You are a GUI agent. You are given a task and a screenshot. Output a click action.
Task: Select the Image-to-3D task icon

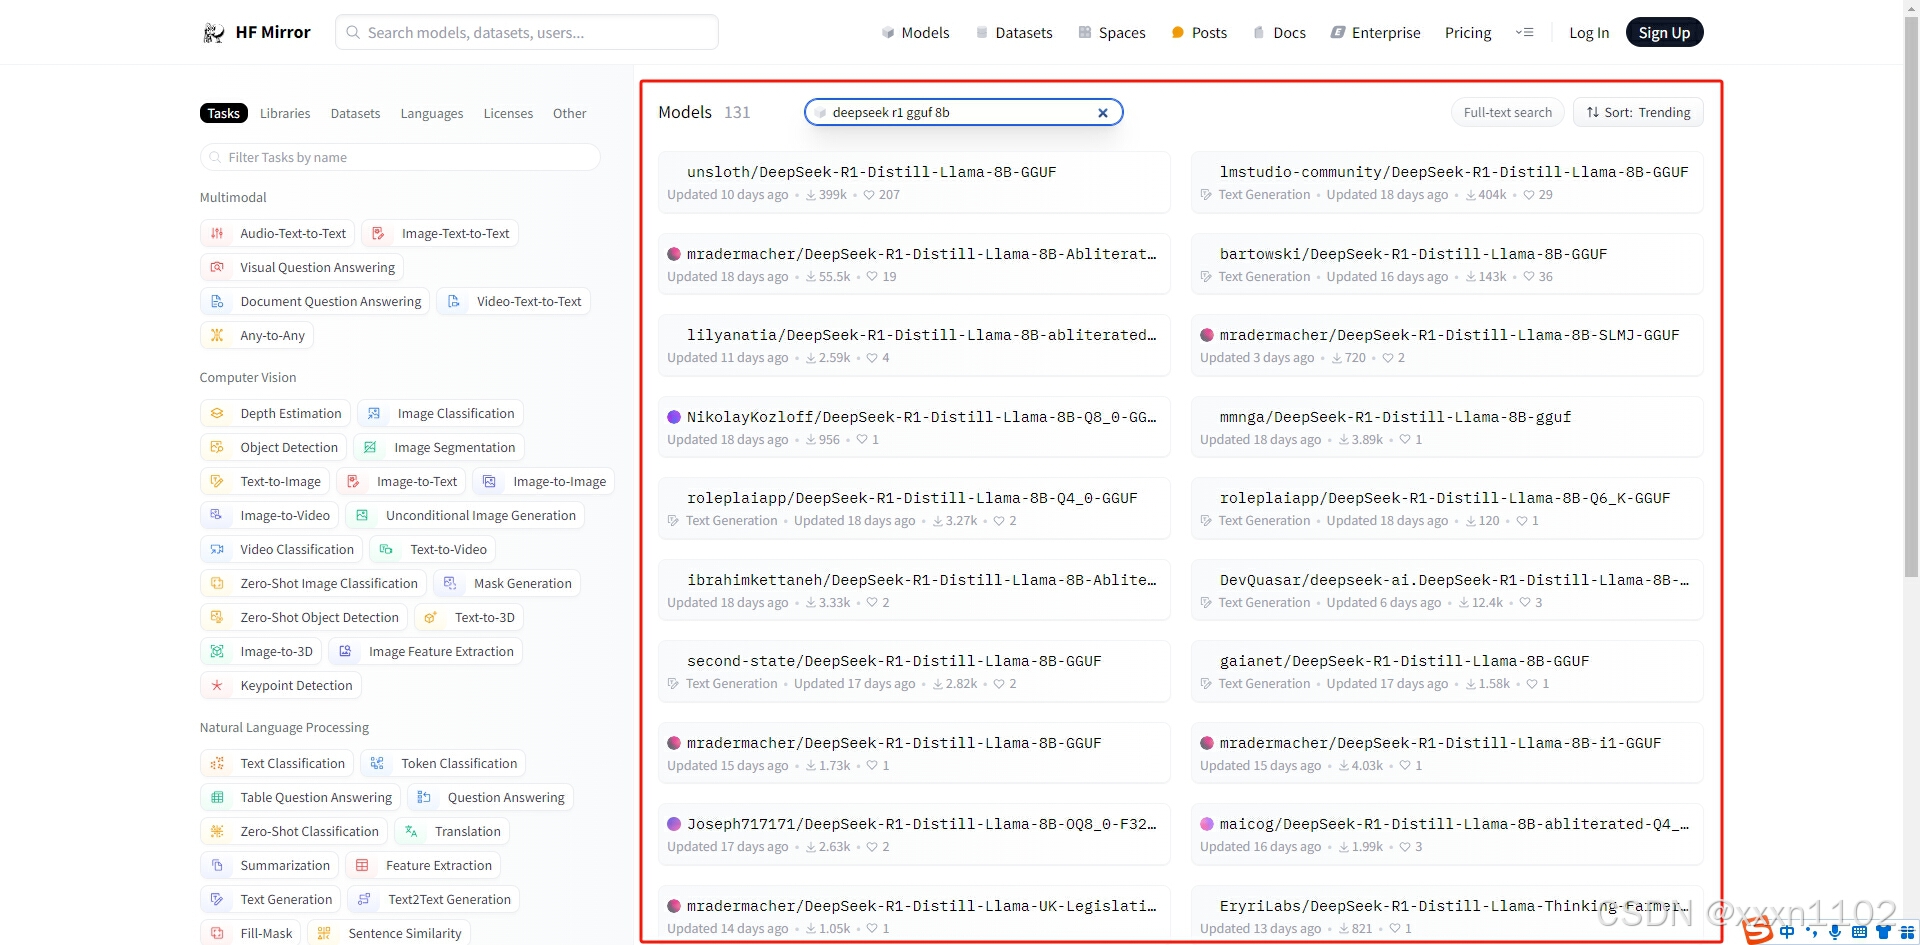coord(217,652)
